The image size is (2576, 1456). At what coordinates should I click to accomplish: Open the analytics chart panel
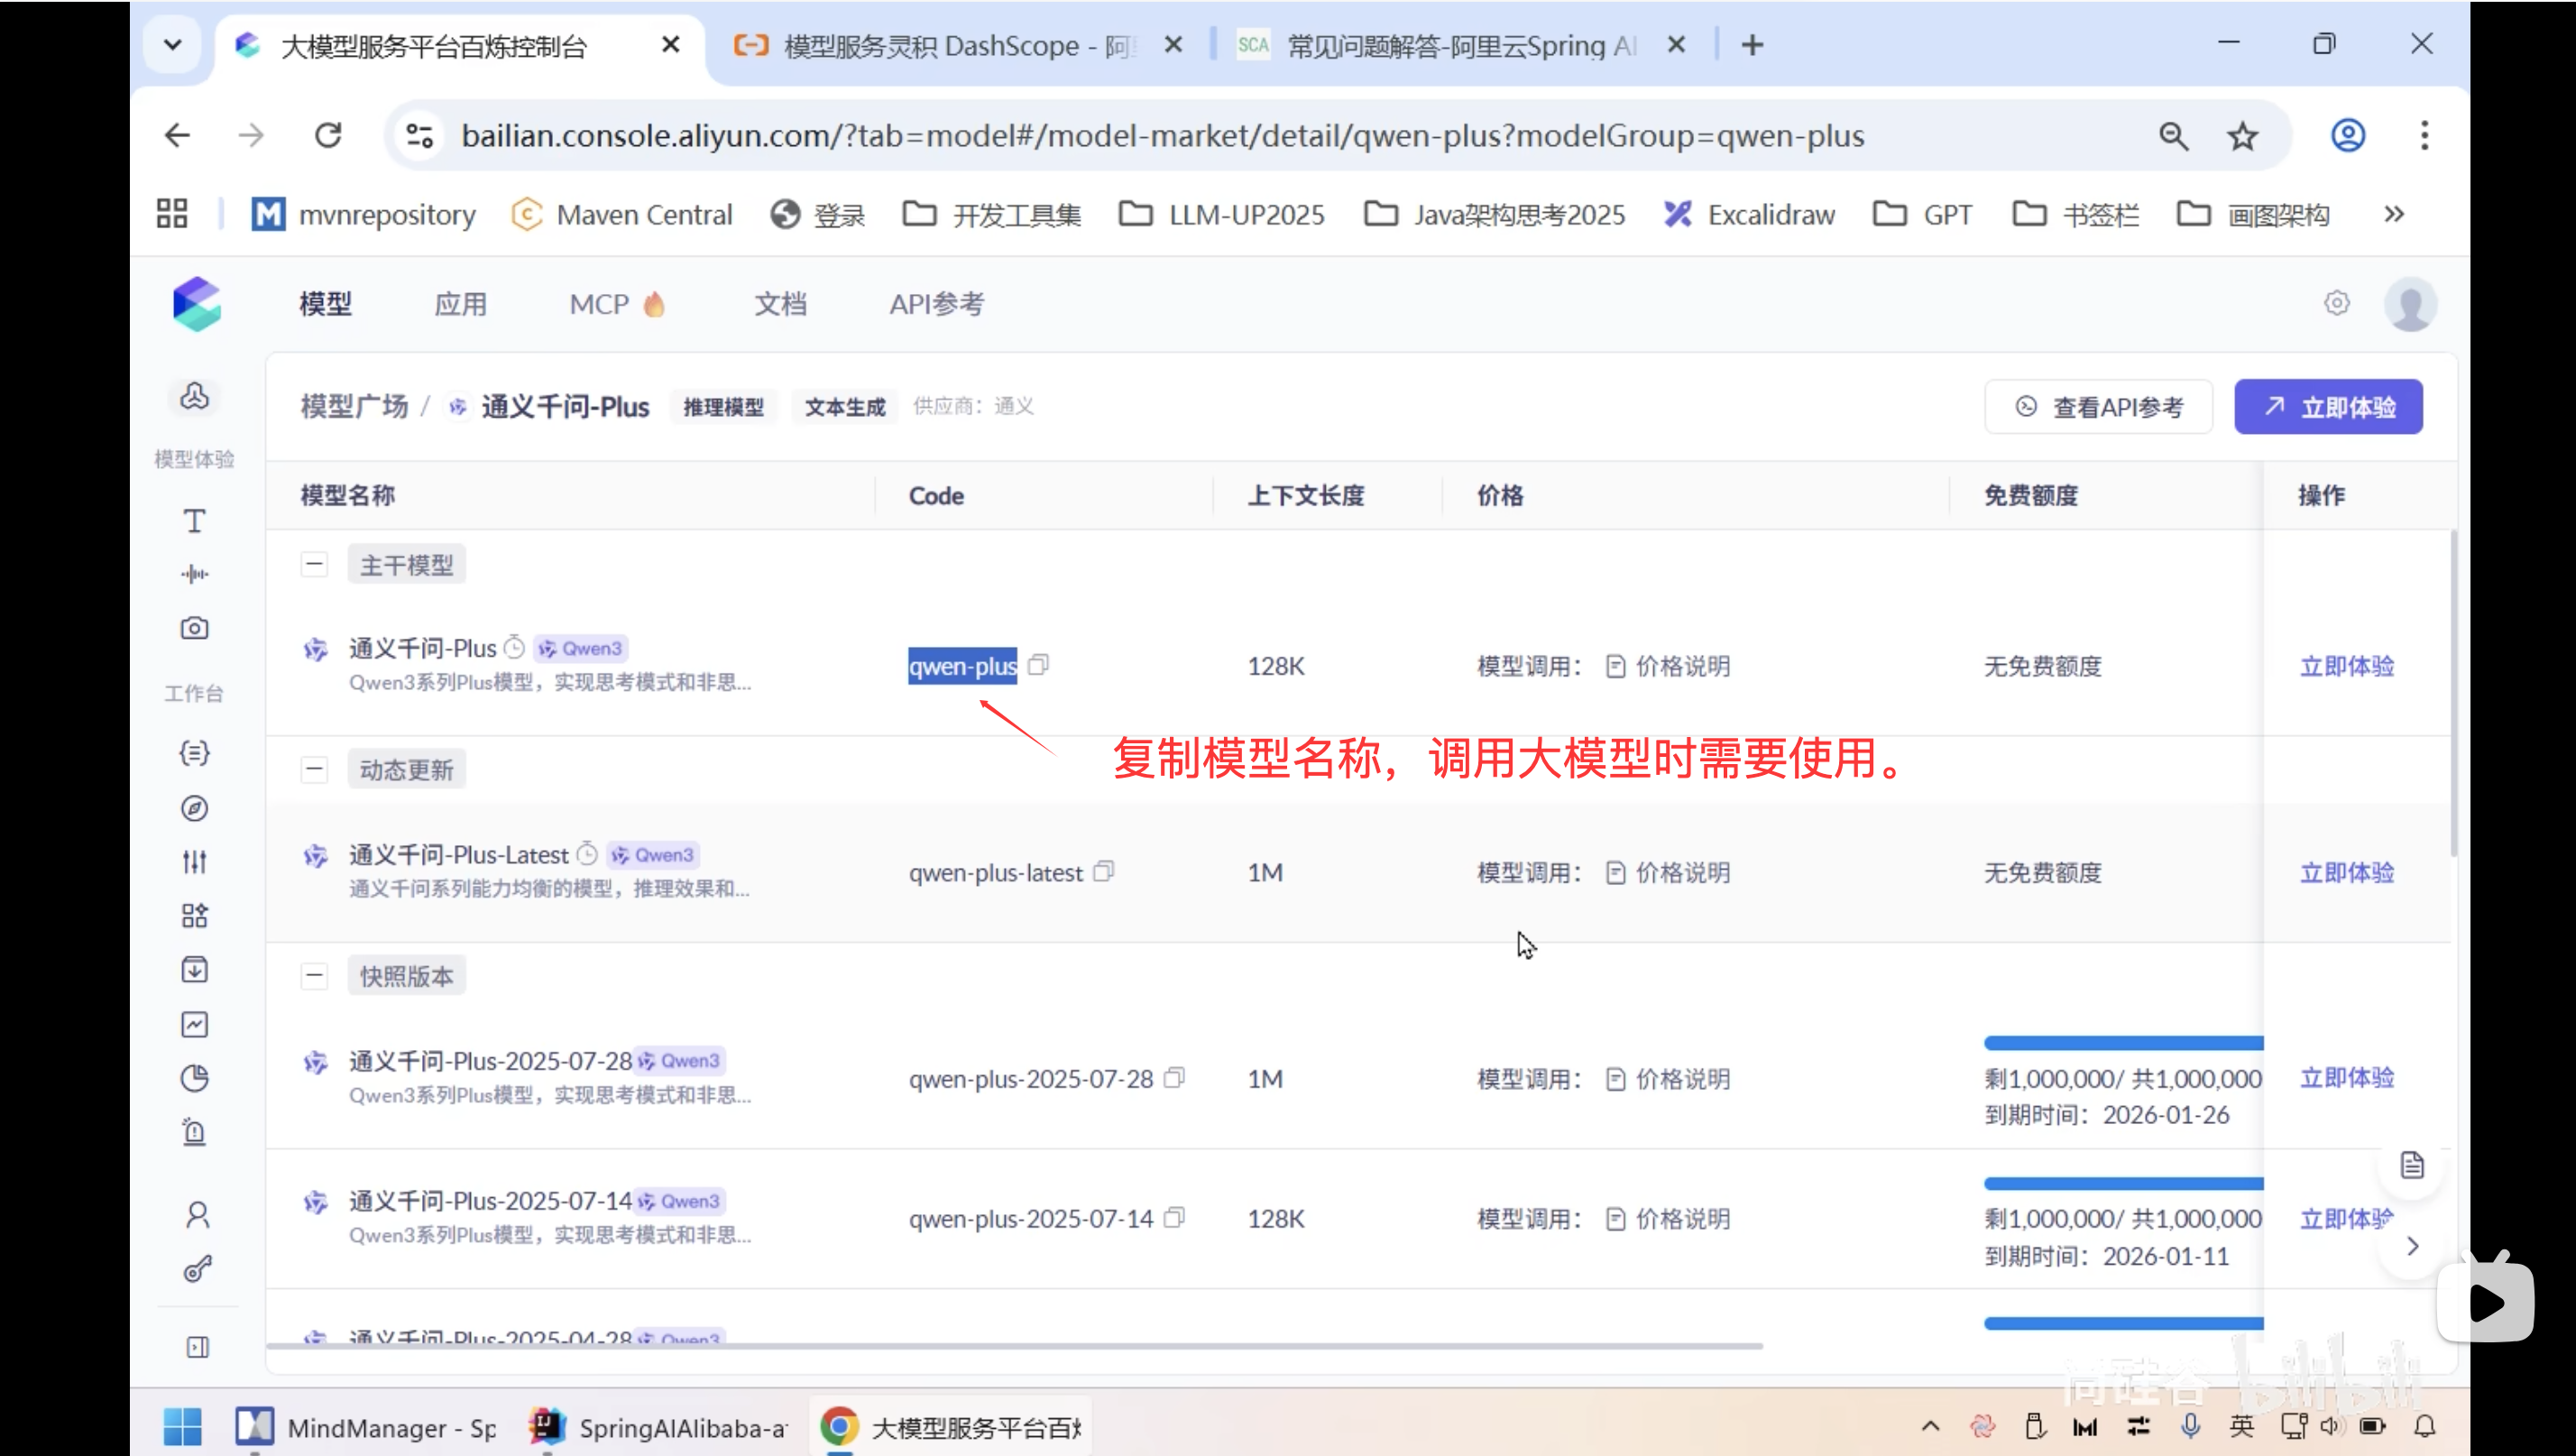click(194, 1023)
